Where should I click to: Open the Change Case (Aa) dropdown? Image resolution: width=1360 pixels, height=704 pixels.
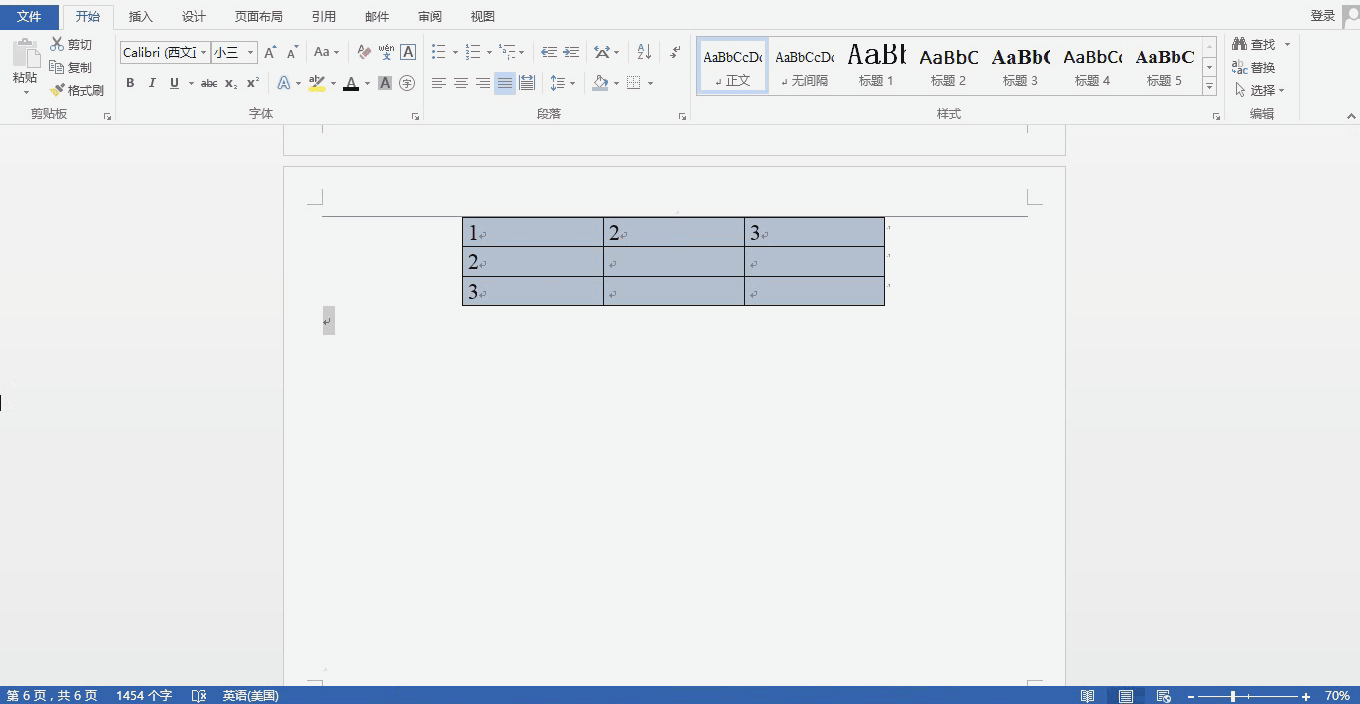click(326, 52)
